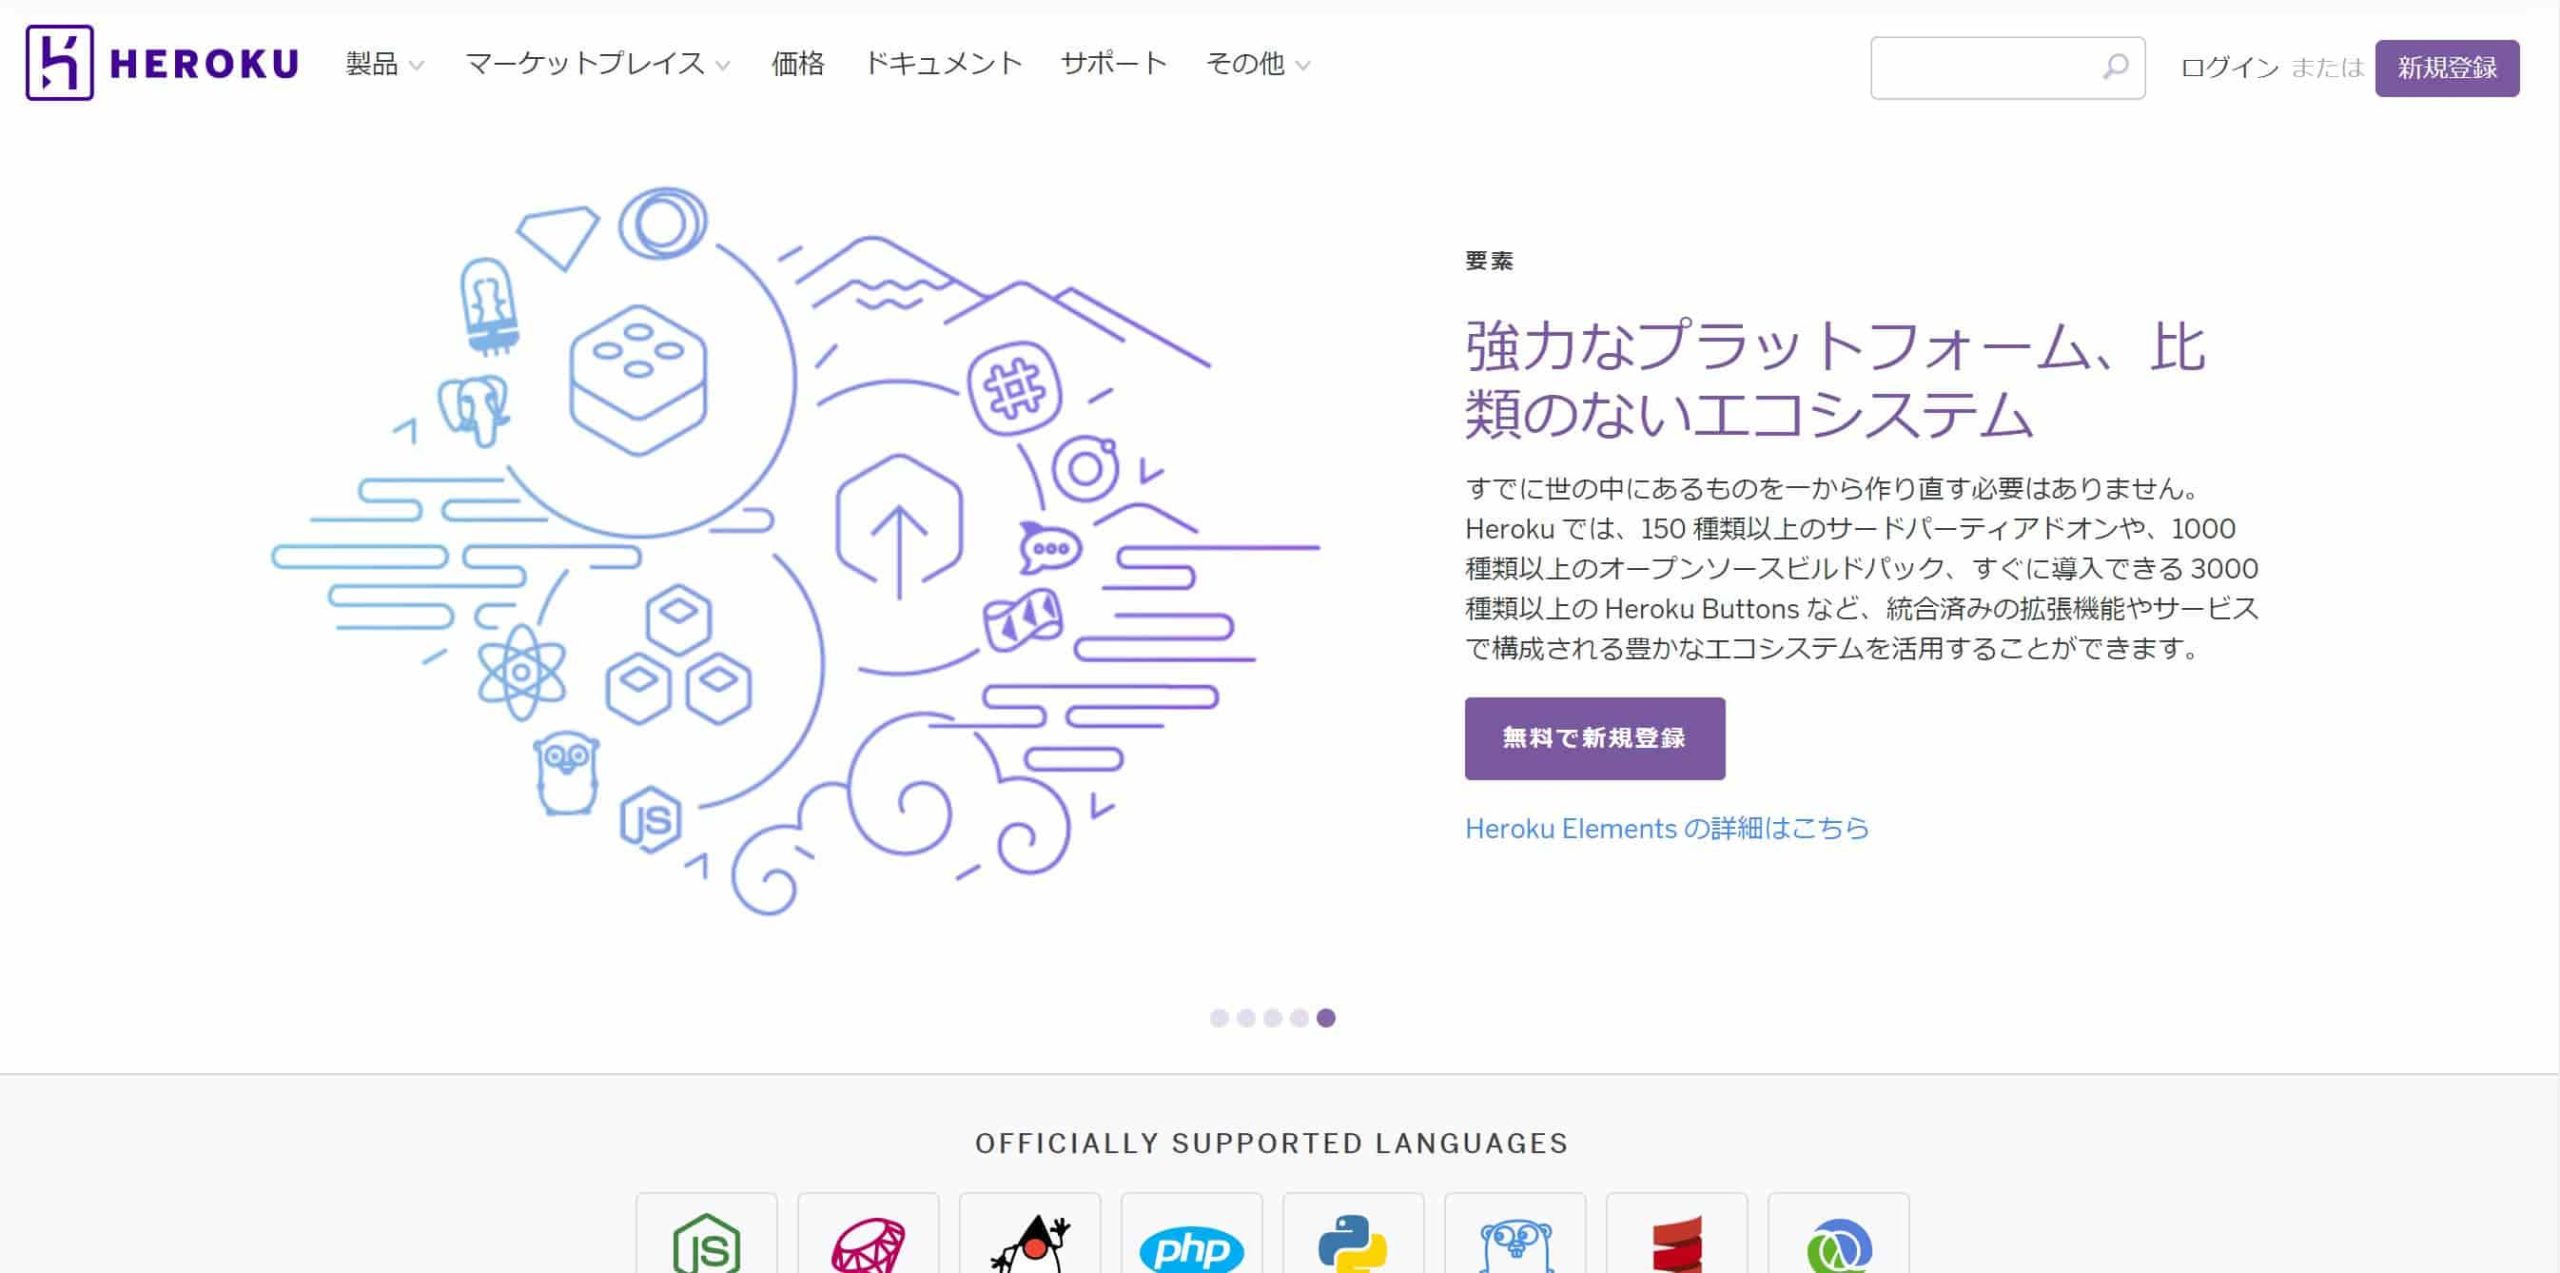Screen dimensions: 2560x1273
Task: Click the Elements hero illustration
Action: click(796, 551)
